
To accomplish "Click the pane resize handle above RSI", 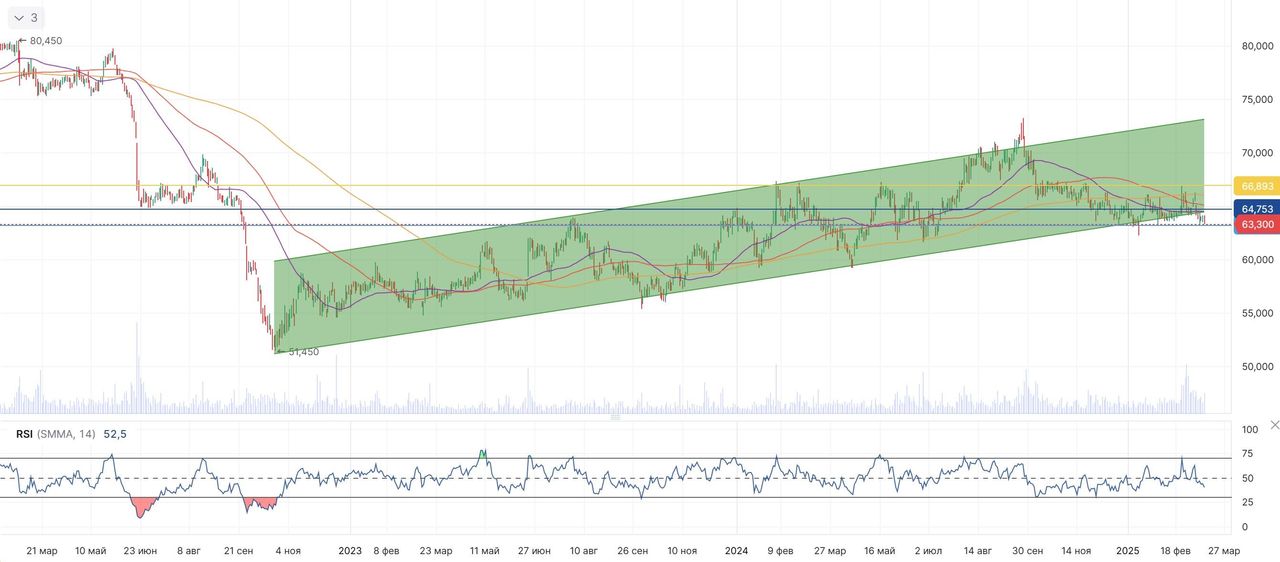I will point(615,417).
